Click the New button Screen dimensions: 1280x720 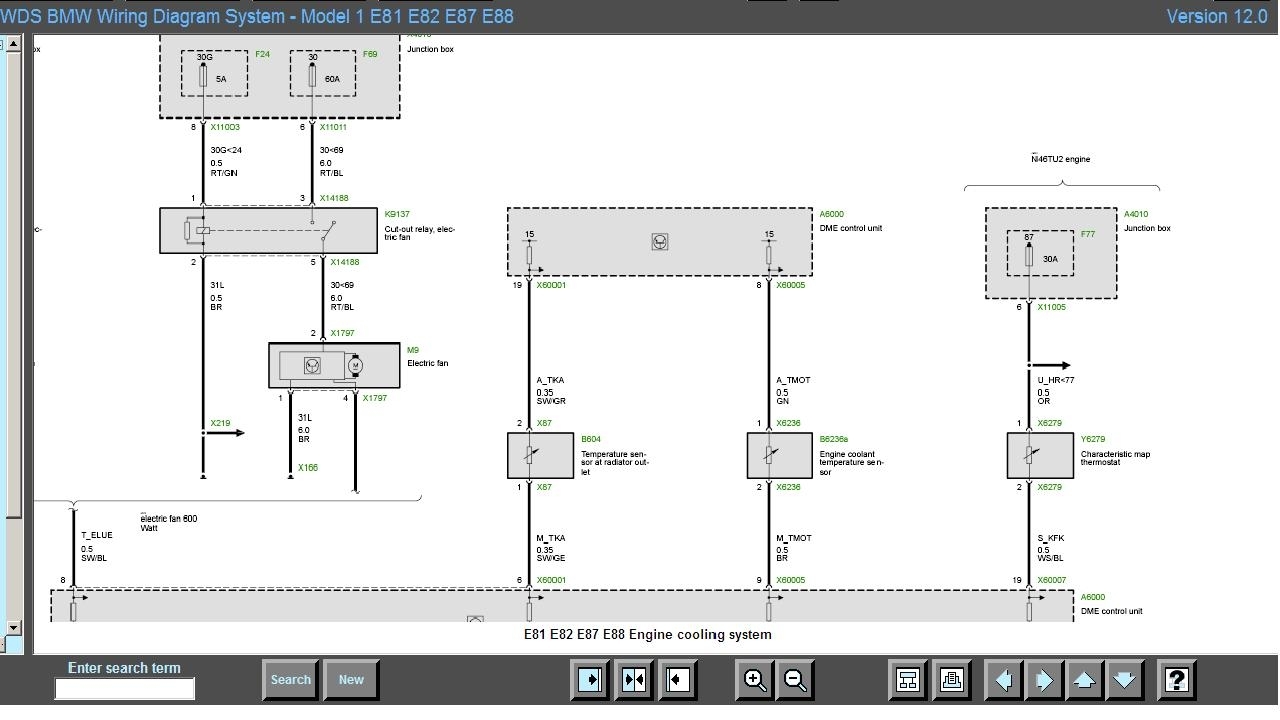coord(351,680)
